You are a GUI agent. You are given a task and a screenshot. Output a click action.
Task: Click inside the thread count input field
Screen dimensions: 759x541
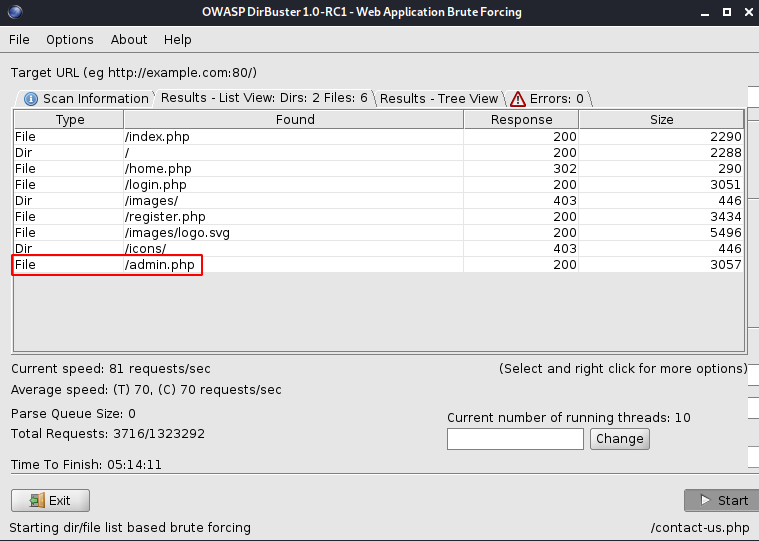[515, 439]
